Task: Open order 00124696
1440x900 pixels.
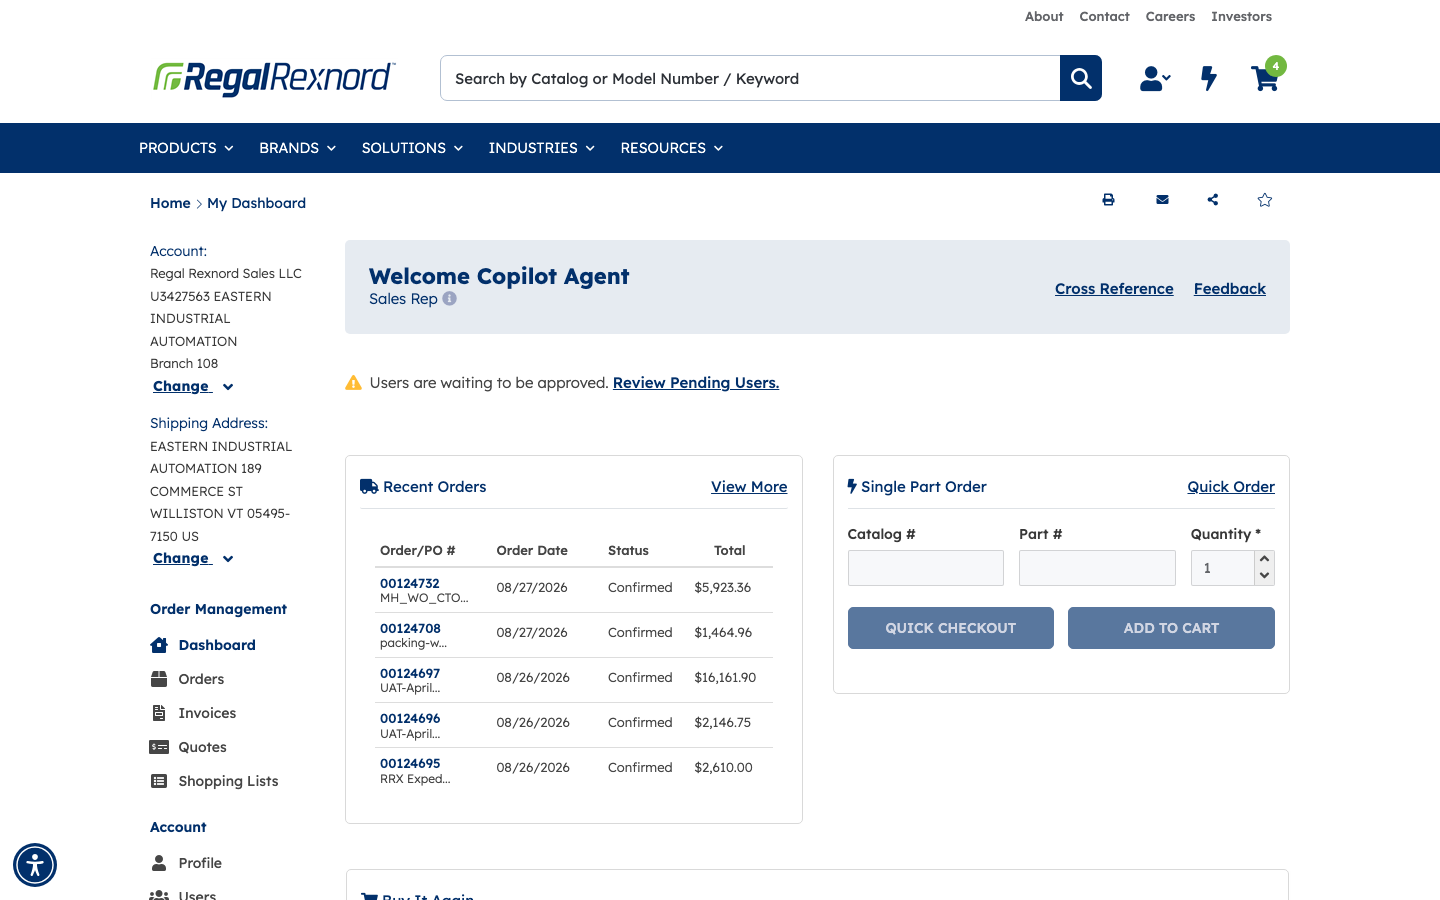Action: [x=410, y=718]
